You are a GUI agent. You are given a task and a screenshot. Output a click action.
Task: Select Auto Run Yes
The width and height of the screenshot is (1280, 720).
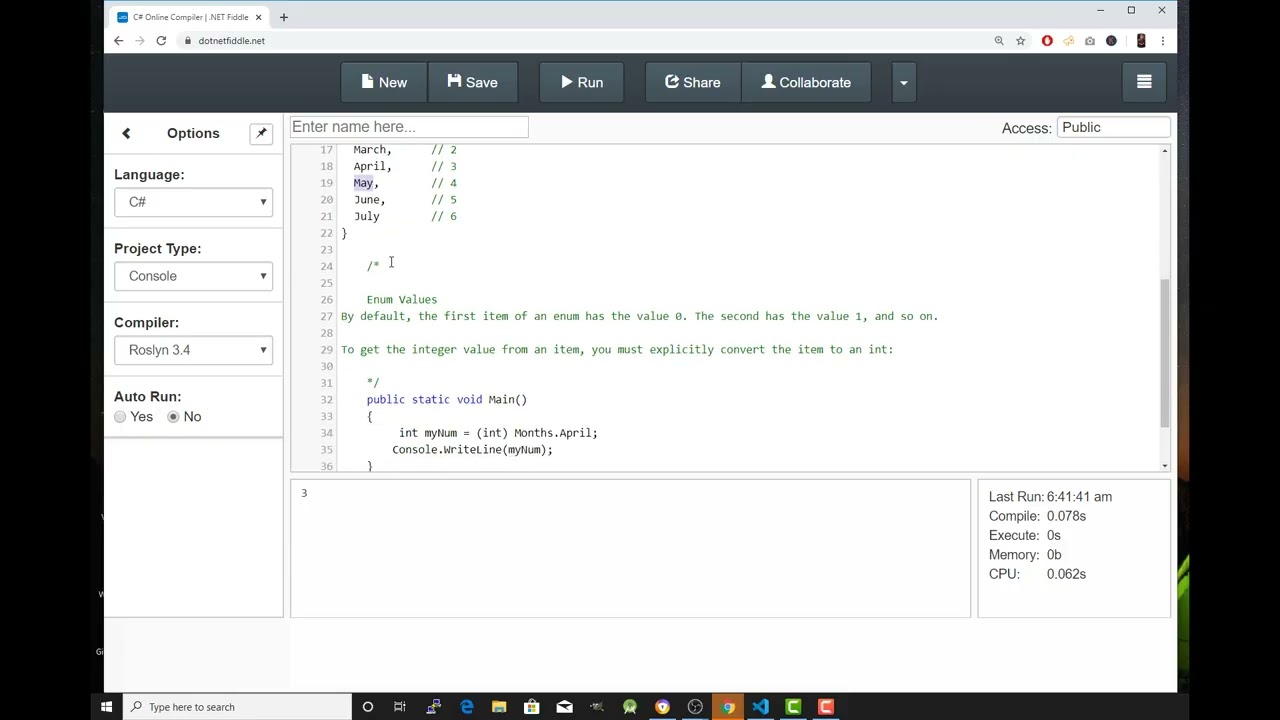click(120, 417)
